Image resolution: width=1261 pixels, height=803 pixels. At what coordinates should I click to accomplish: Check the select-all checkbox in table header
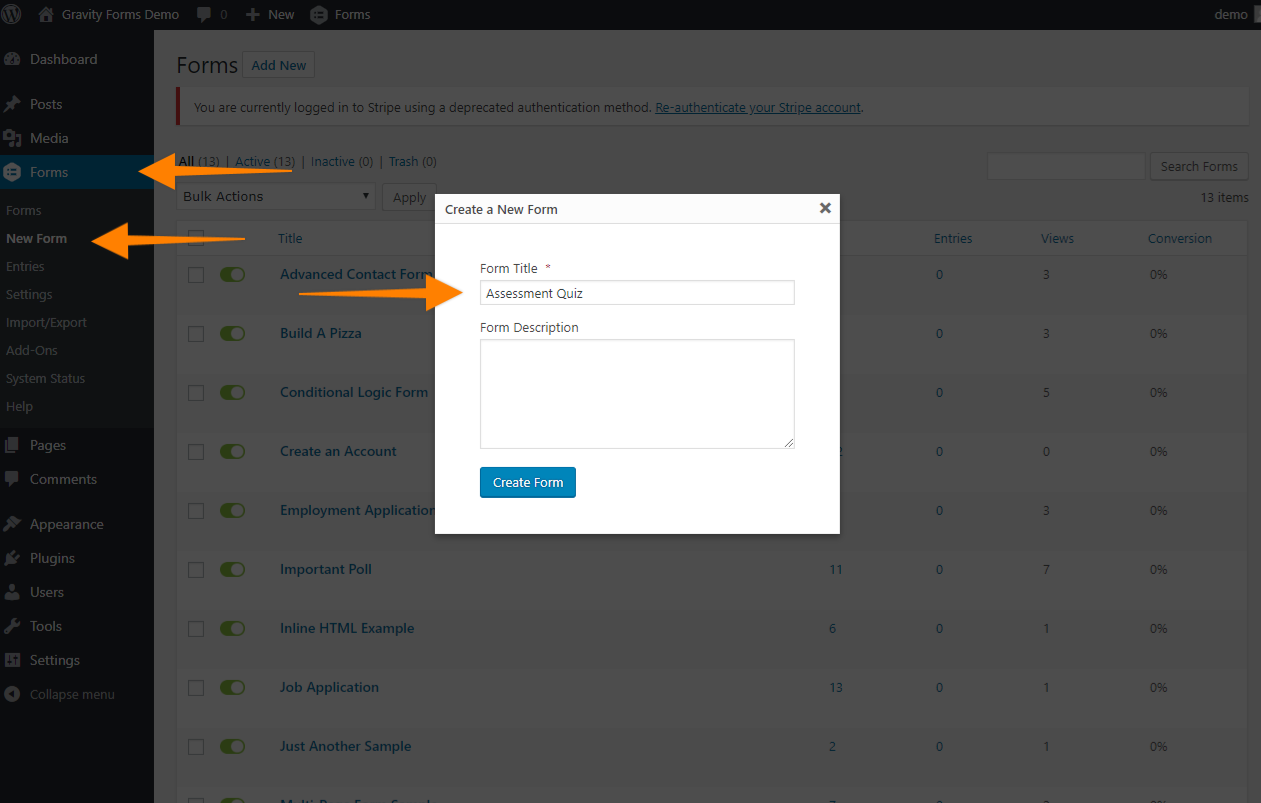[x=196, y=238]
